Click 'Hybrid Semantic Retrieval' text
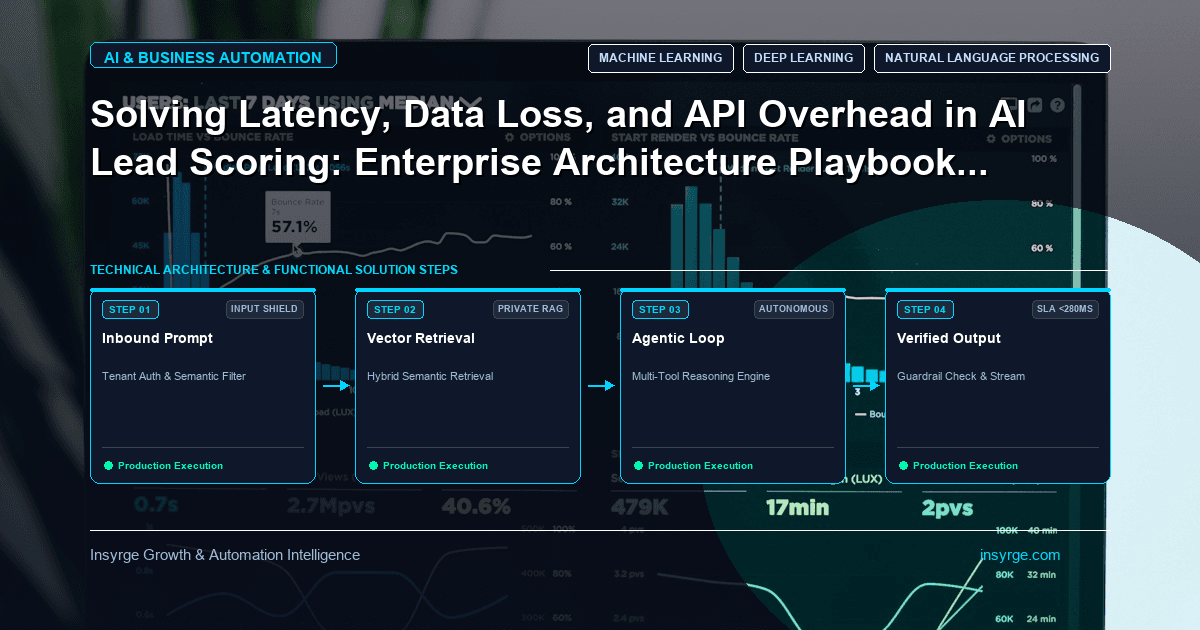Viewport: 1200px width, 630px height. (x=430, y=376)
